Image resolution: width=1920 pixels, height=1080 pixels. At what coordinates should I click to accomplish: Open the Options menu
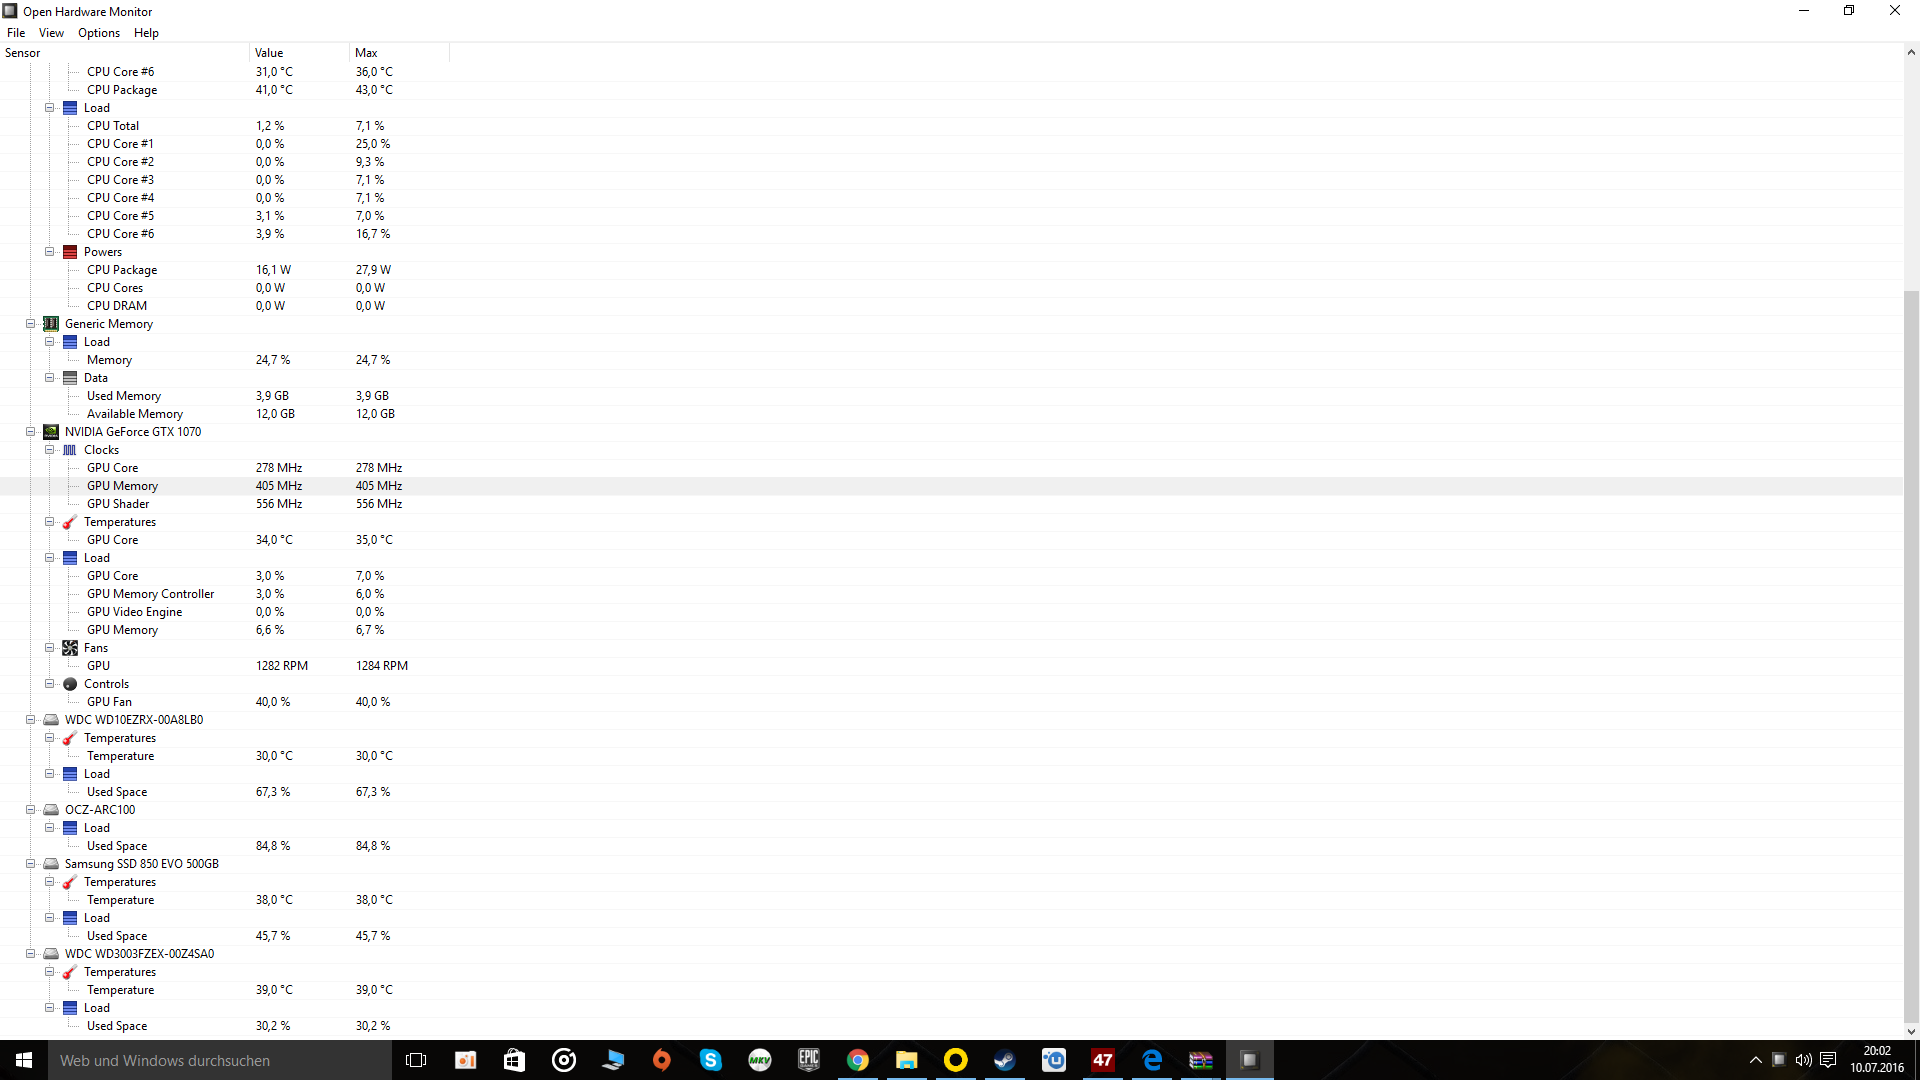(x=99, y=33)
